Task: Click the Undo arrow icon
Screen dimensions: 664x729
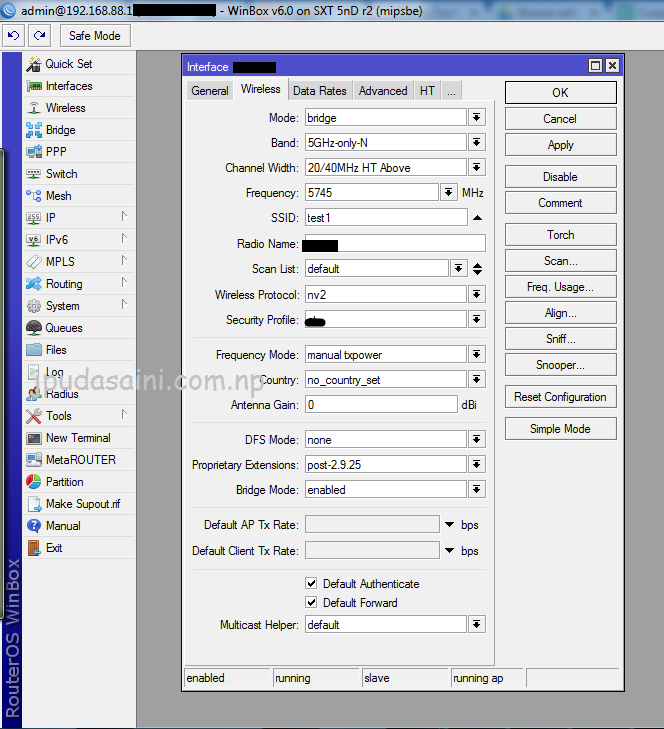Action: (13, 36)
